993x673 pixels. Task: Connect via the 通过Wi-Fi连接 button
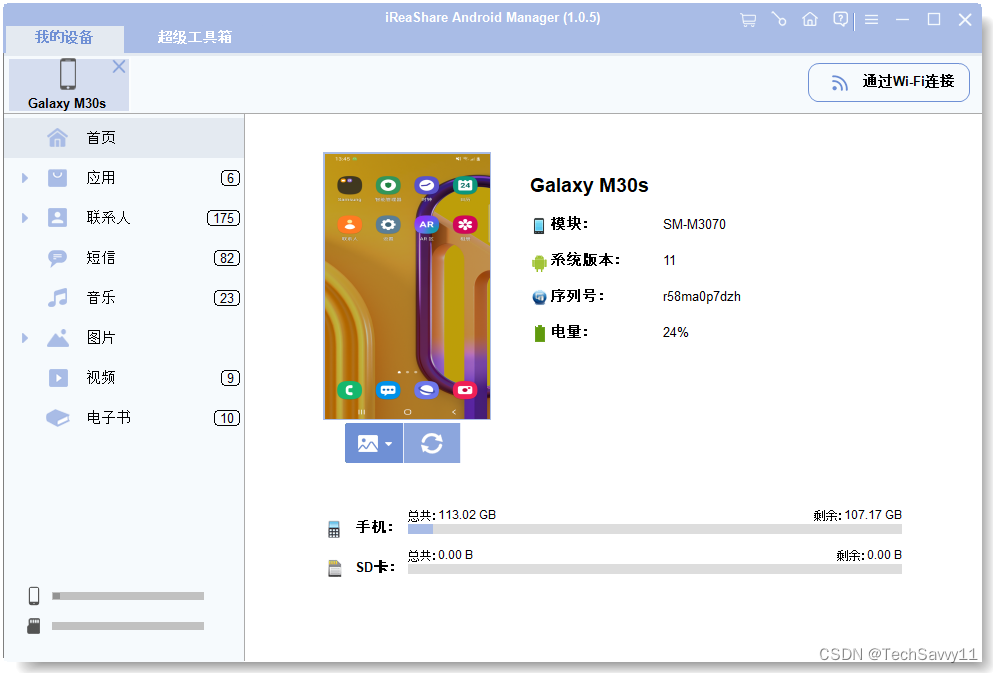[889, 82]
